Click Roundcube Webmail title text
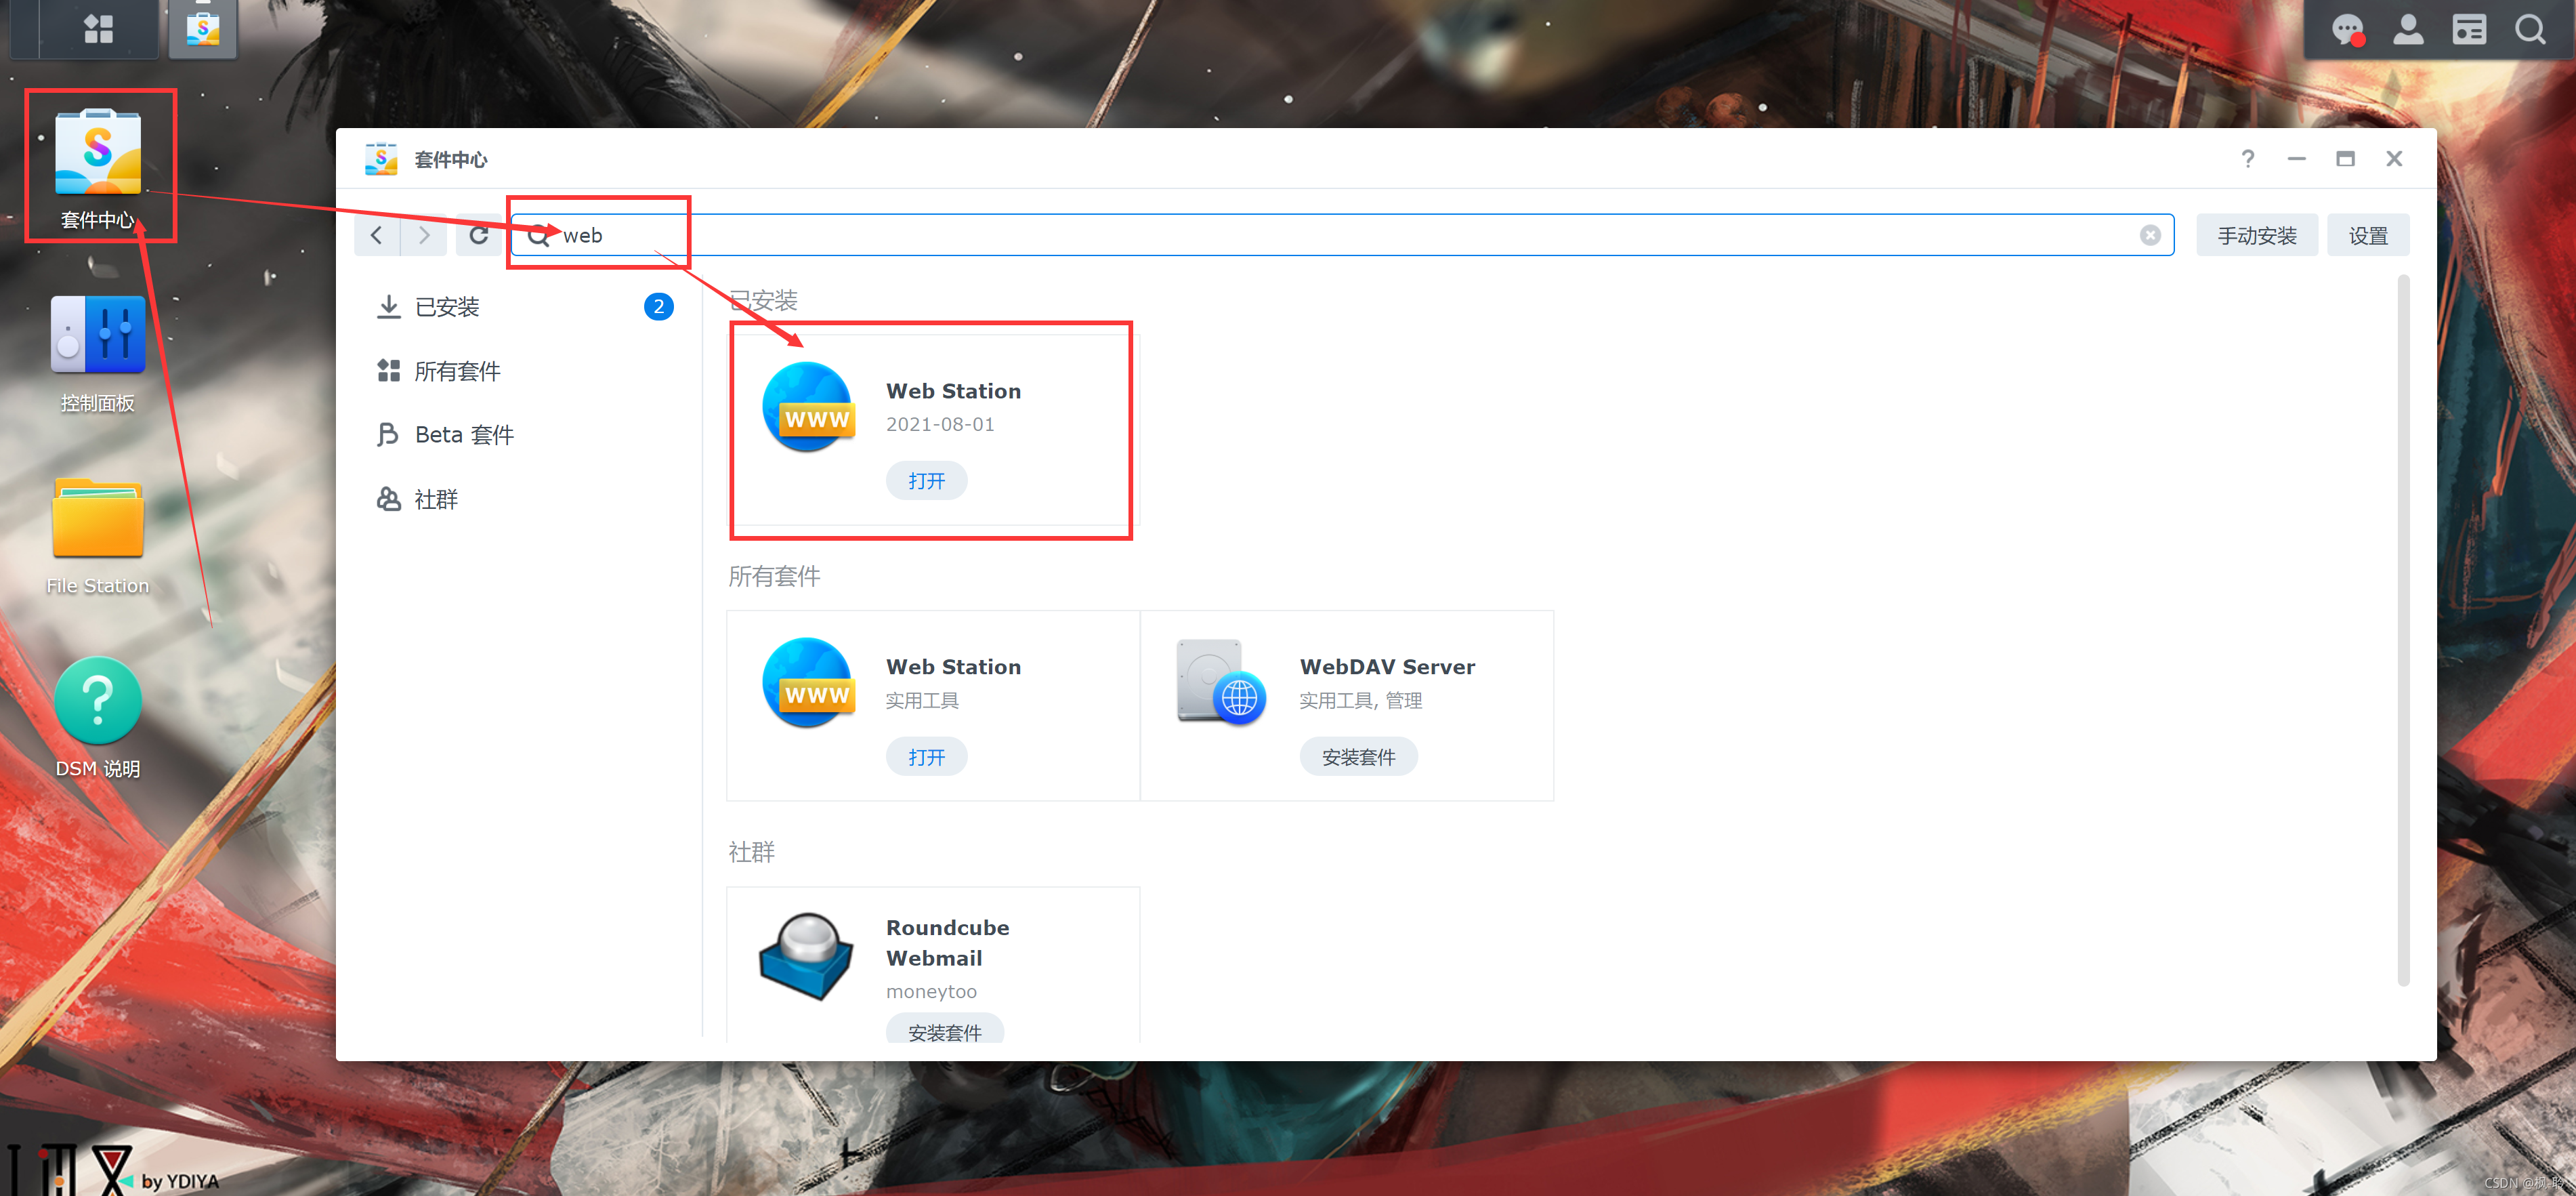 (947, 943)
